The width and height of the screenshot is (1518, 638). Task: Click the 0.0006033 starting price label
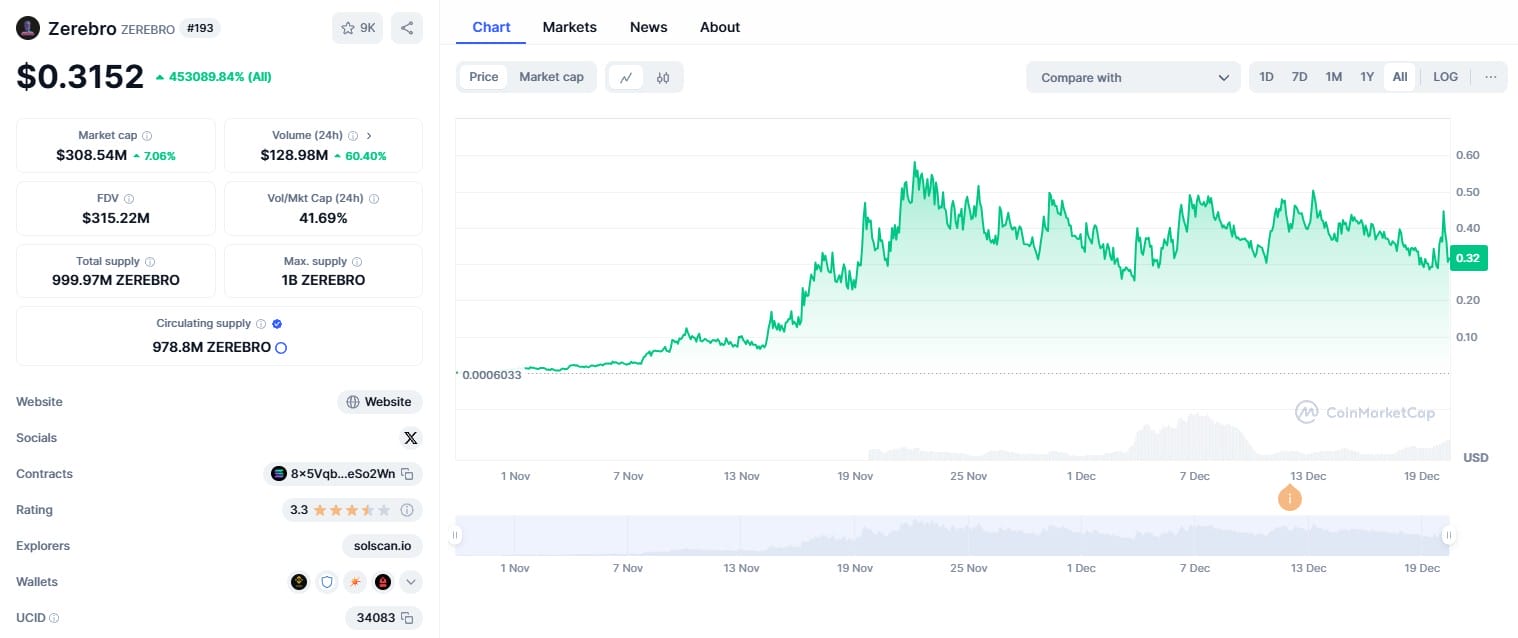(491, 375)
